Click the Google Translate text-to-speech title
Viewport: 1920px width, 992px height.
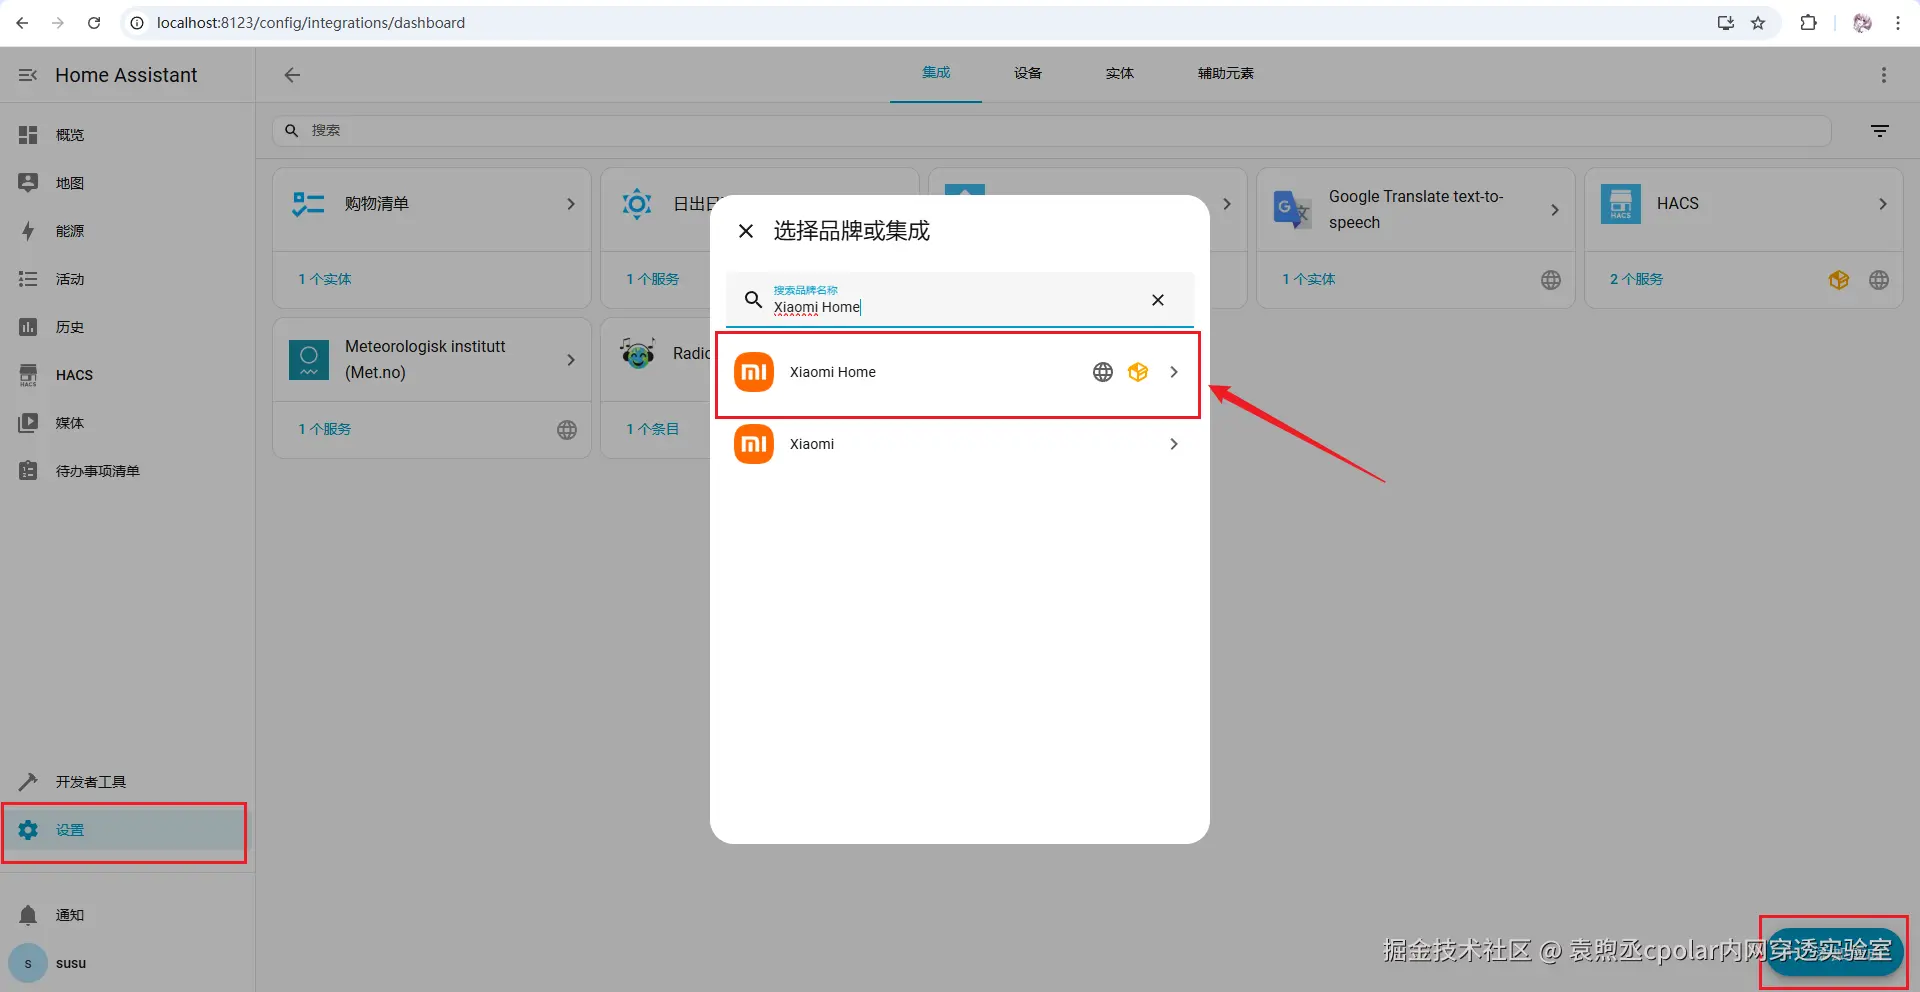click(1416, 210)
